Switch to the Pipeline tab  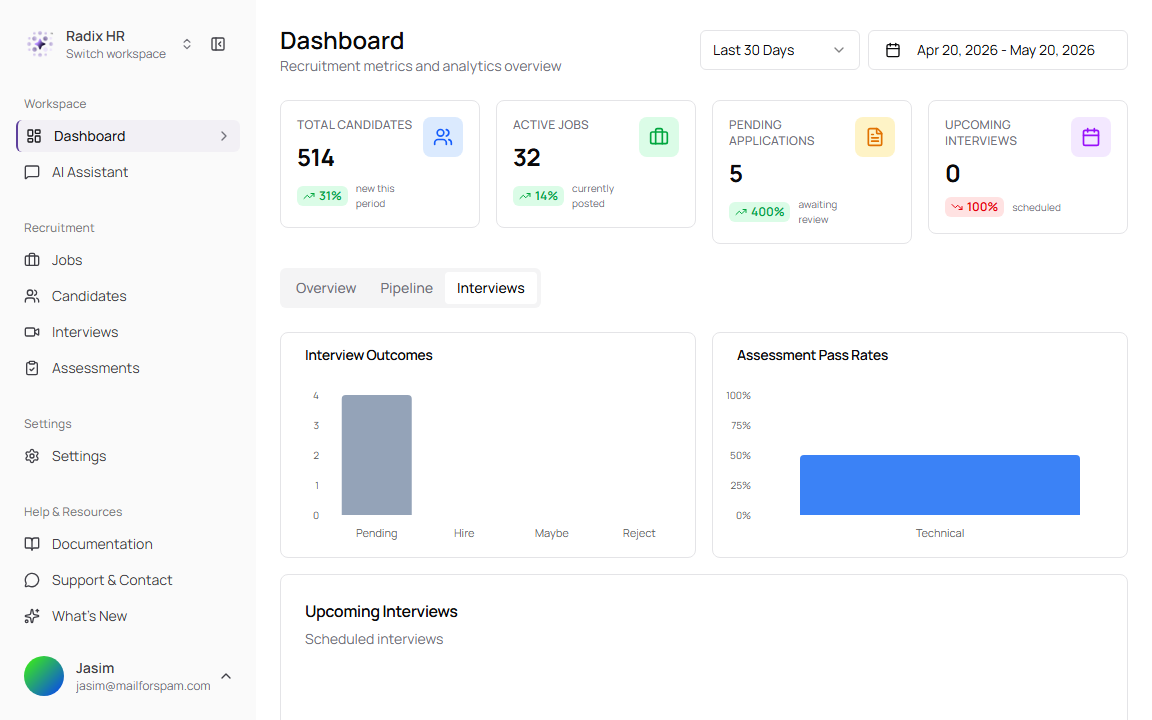[406, 288]
